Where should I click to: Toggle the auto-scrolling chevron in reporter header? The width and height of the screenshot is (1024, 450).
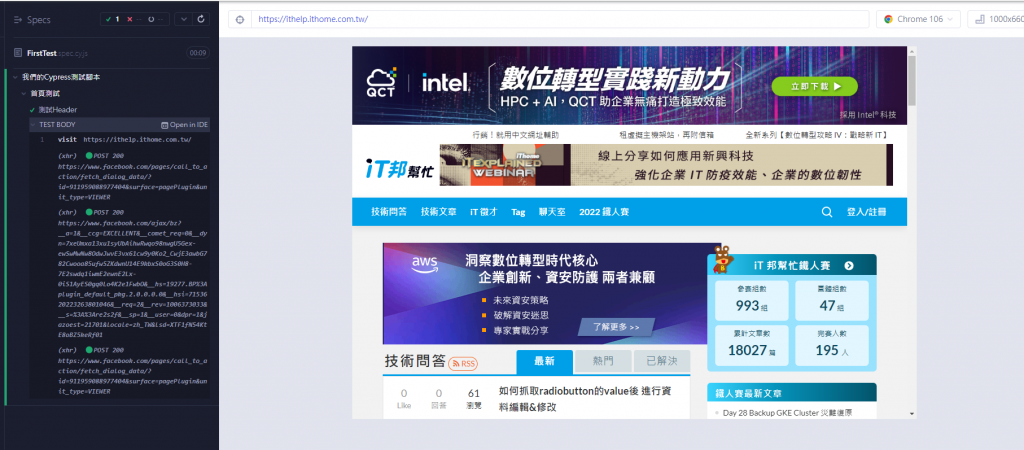click(x=184, y=20)
